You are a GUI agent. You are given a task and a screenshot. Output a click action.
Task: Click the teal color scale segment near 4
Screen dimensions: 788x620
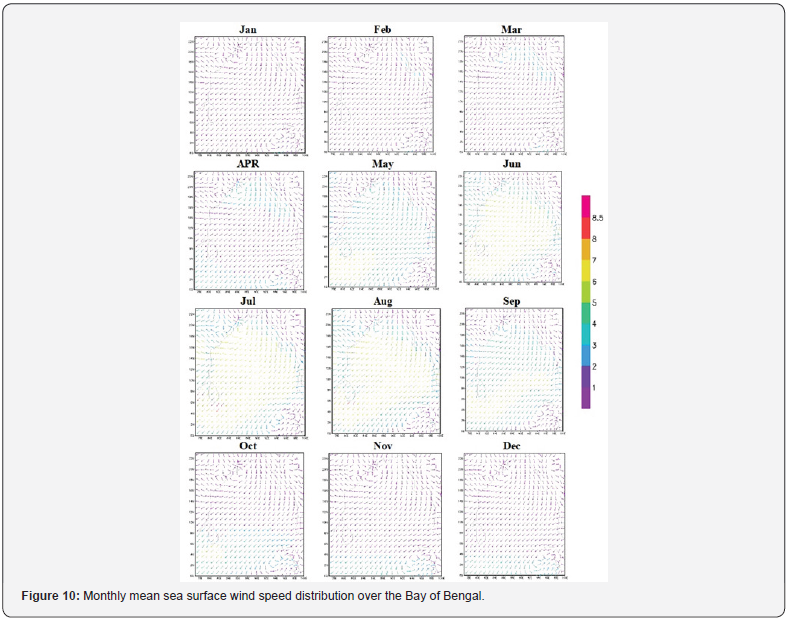point(586,313)
